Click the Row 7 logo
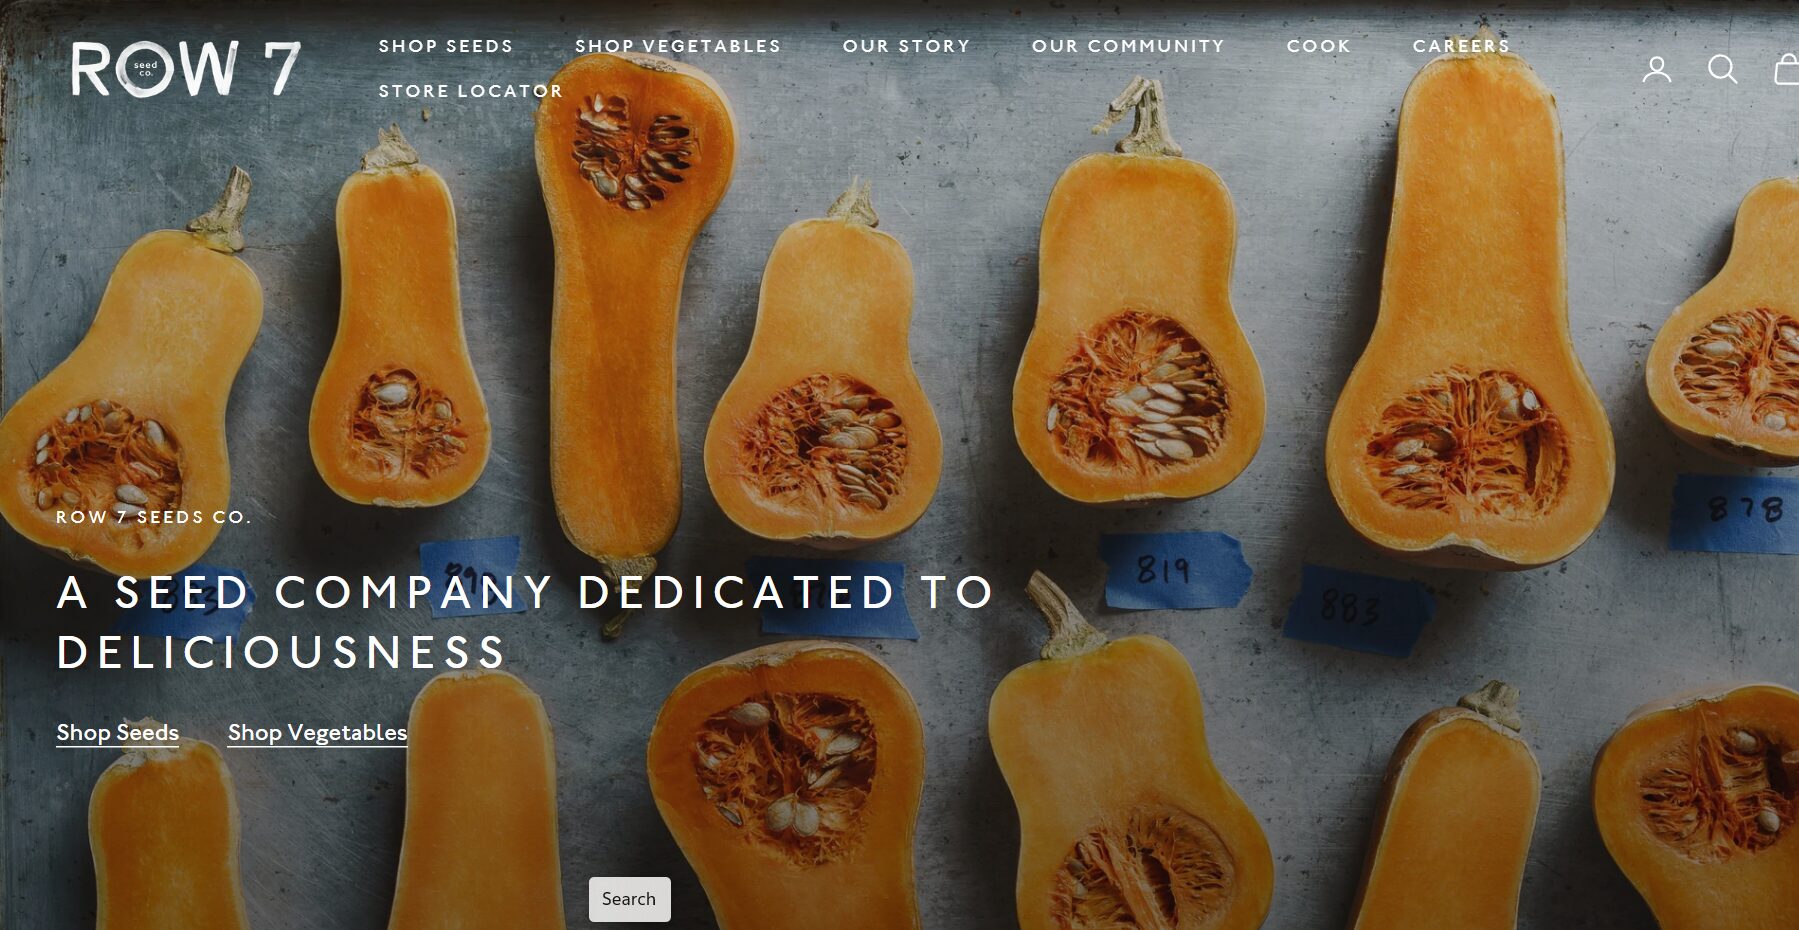1799x930 pixels. (185, 69)
